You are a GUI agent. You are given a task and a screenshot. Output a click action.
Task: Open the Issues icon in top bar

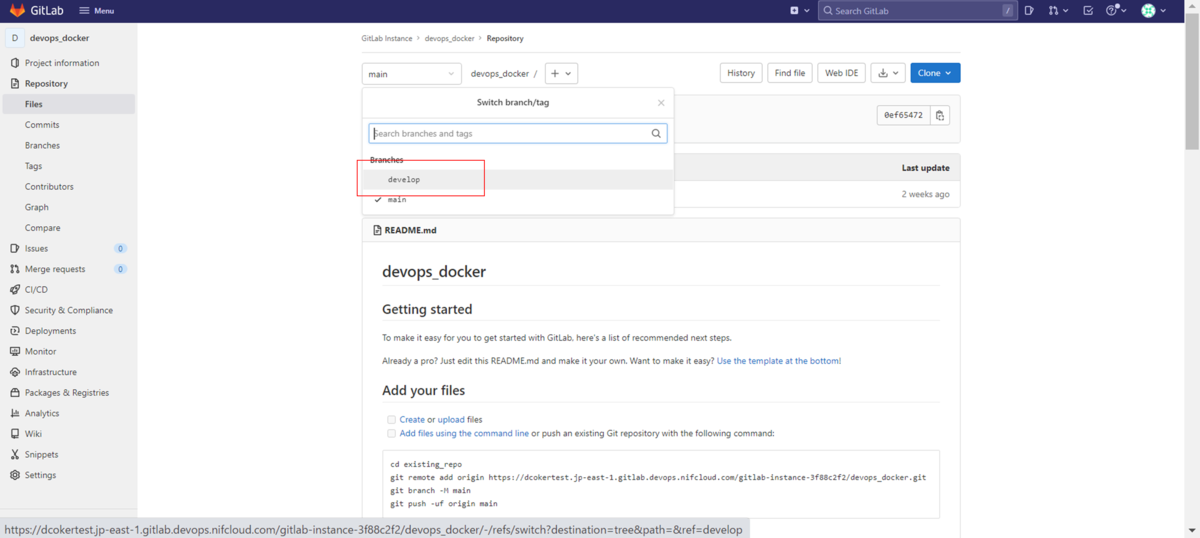1029,11
